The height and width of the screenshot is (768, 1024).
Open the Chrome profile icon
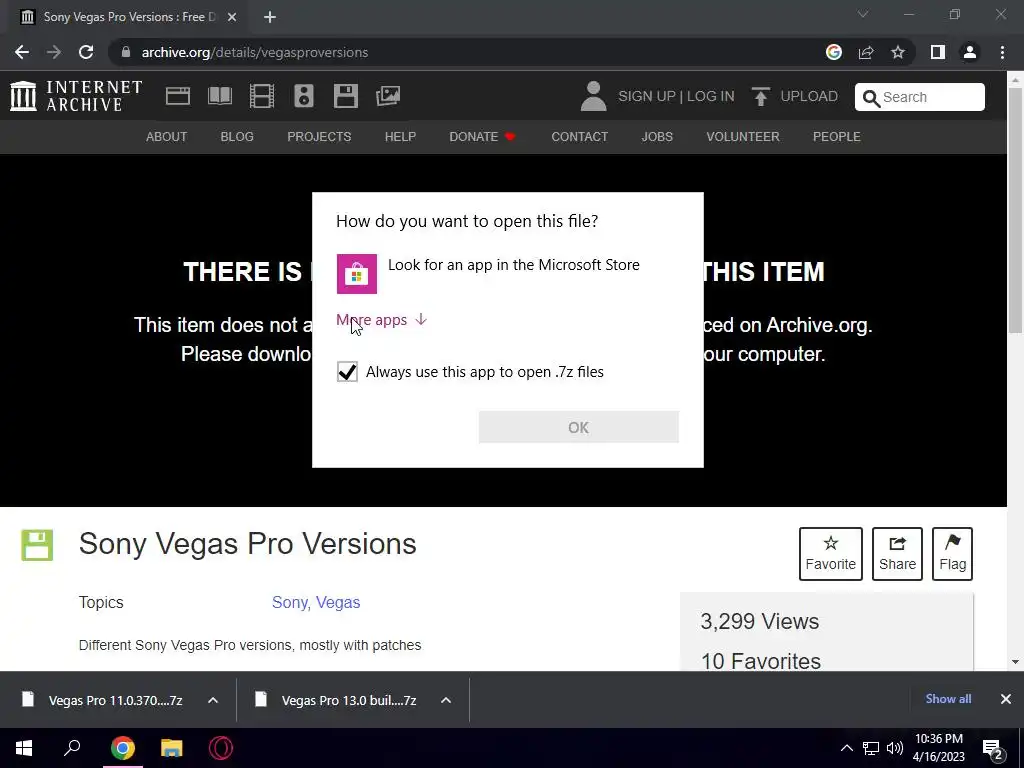click(970, 52)
